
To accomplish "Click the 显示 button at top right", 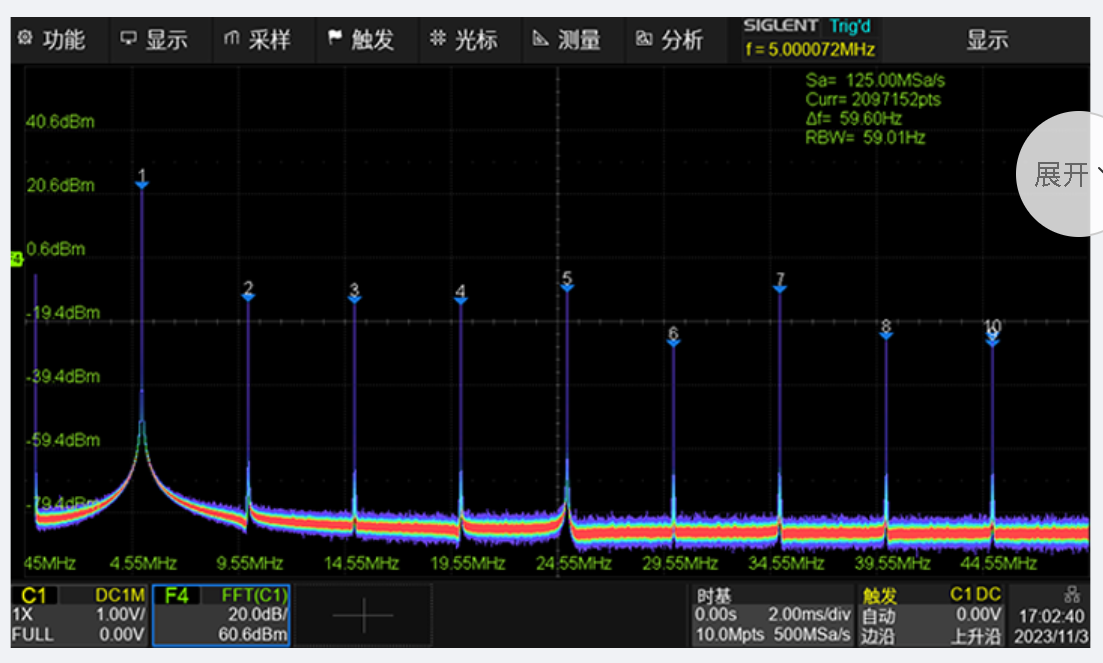I will [987, 39].
